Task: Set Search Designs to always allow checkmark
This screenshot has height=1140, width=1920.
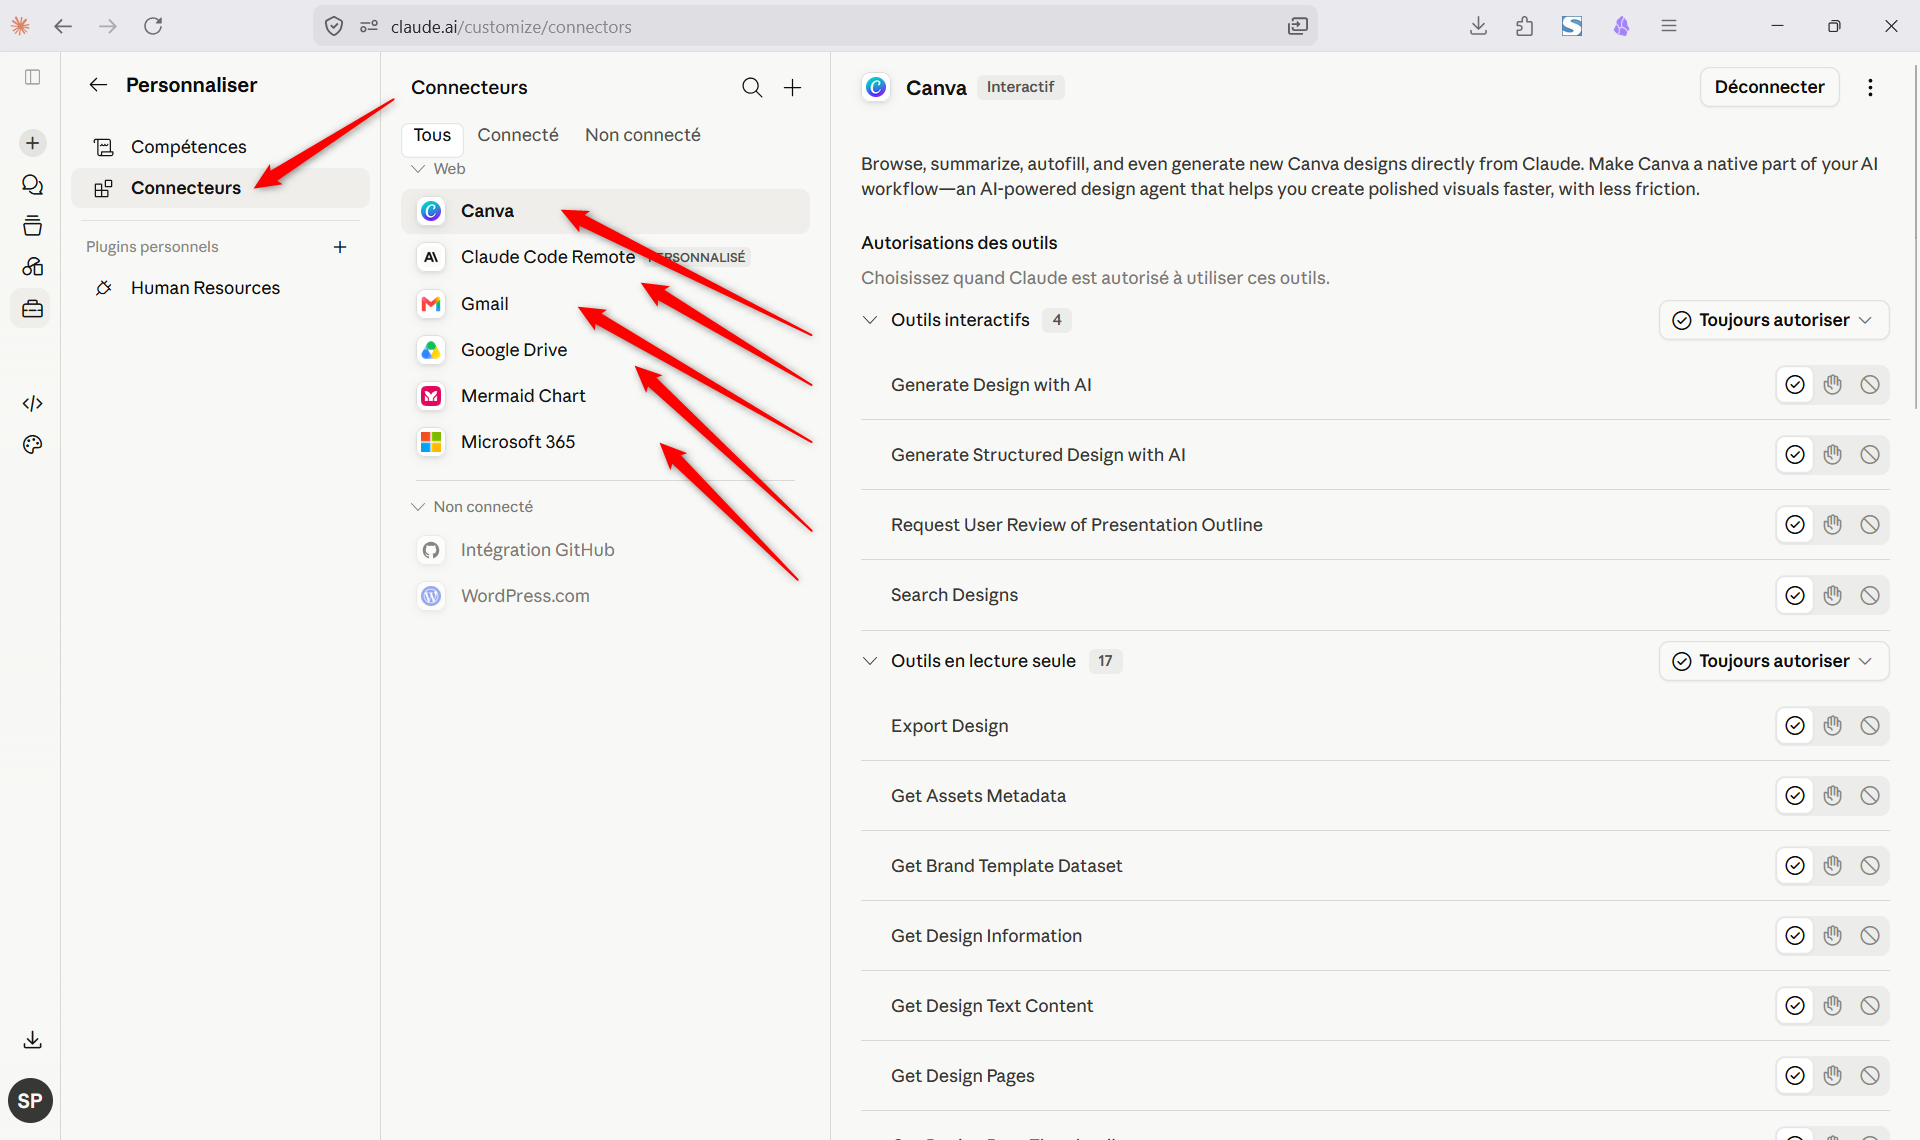Action: tap(1795, 595)
